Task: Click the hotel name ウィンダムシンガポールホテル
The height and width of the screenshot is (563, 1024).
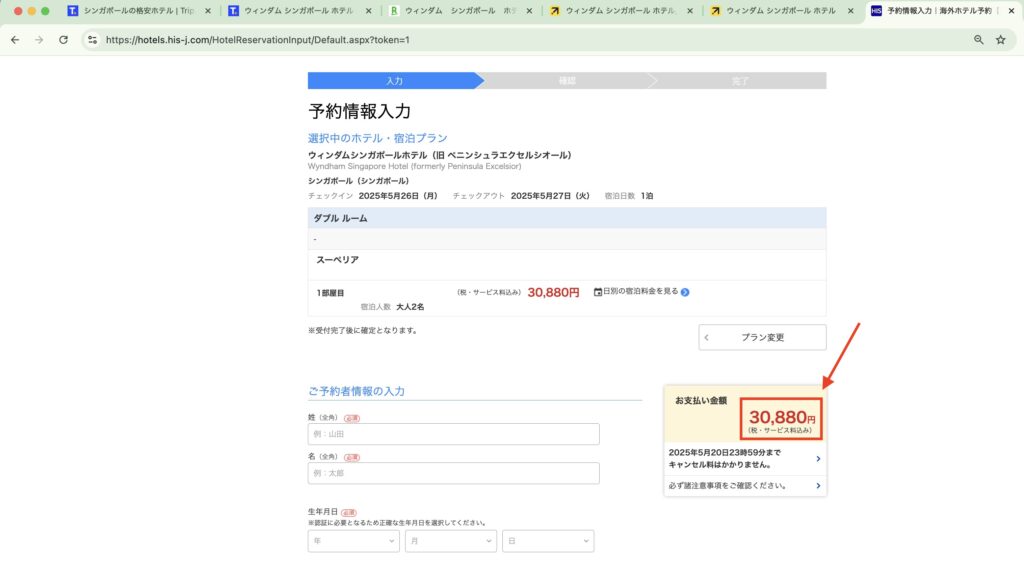Action: point(440,155)
